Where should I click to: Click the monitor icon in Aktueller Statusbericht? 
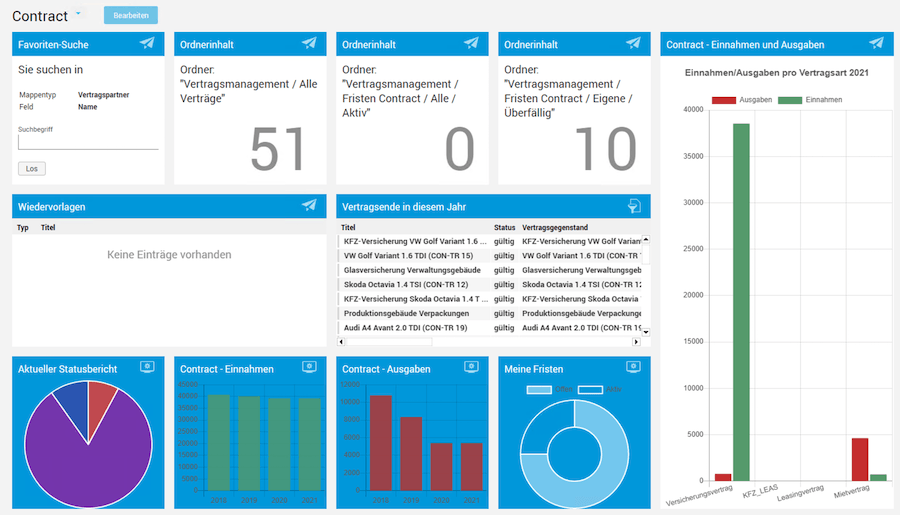(x=147, y=367)
